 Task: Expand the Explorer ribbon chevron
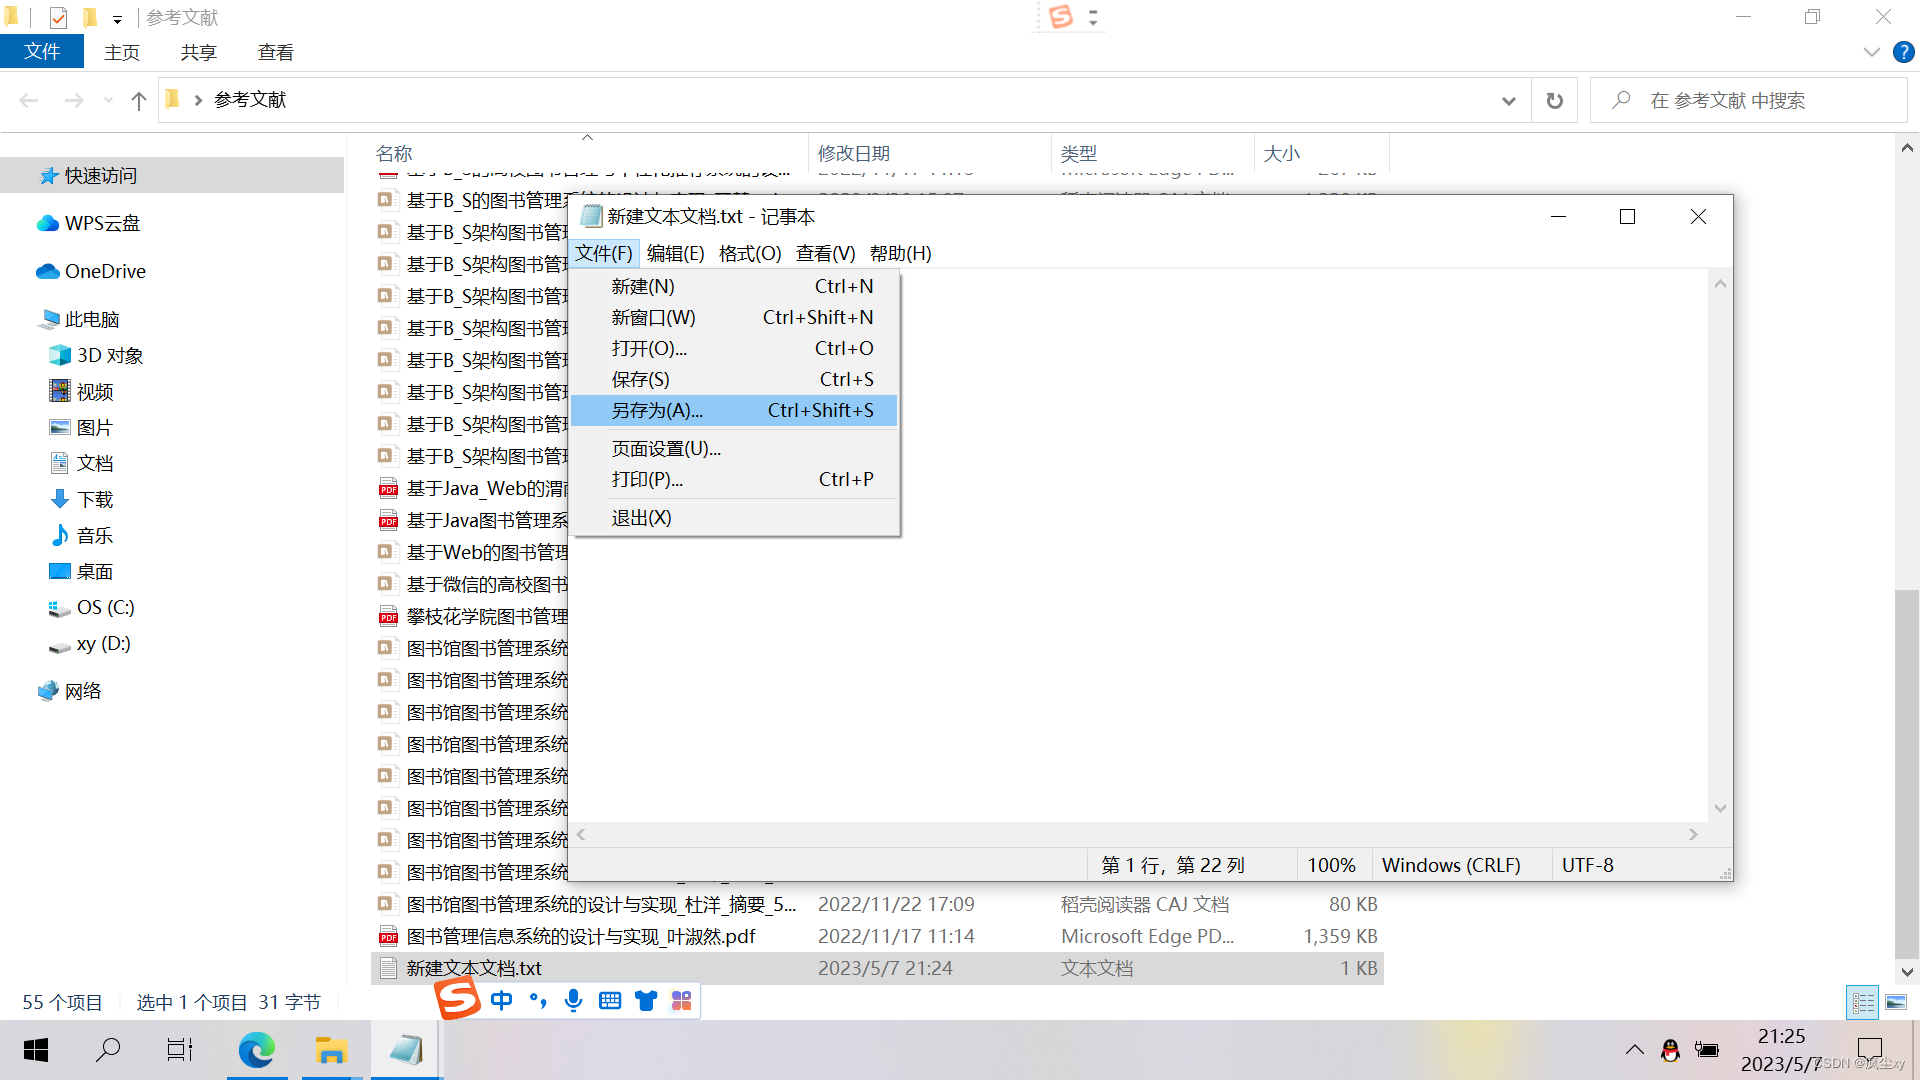(x=1871, y=52)
